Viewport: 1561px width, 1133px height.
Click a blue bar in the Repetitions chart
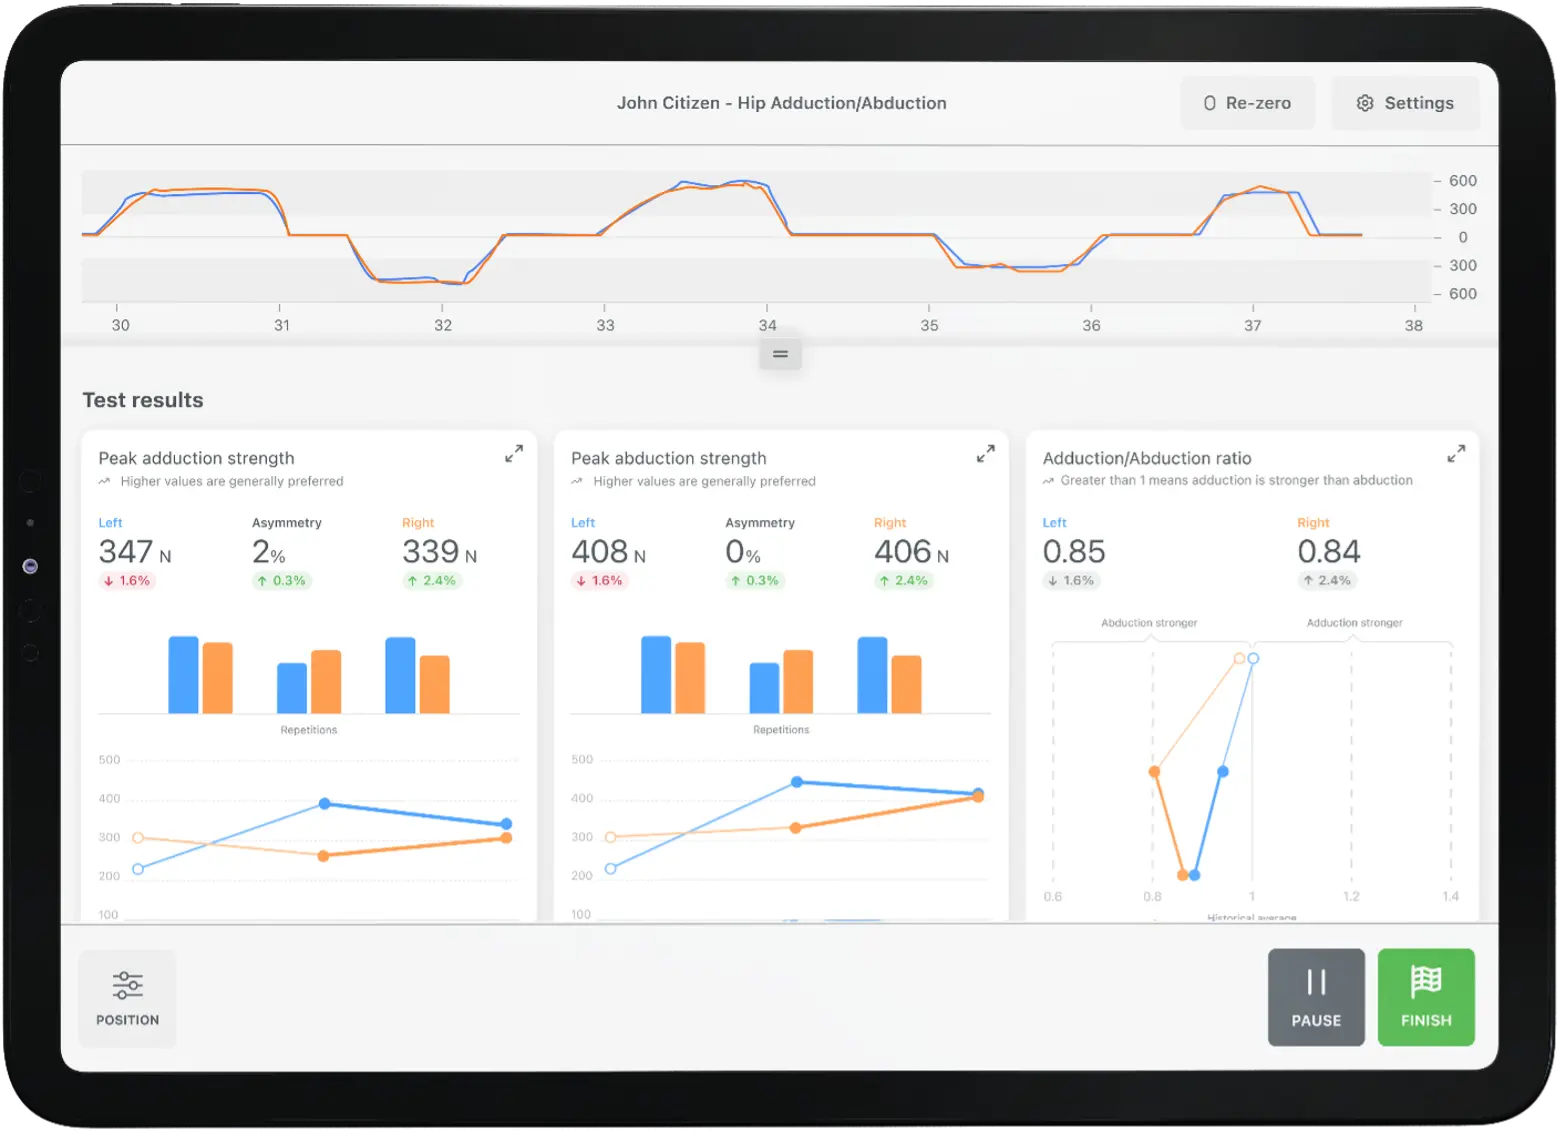pyautogui.click(x=181, y=673)
